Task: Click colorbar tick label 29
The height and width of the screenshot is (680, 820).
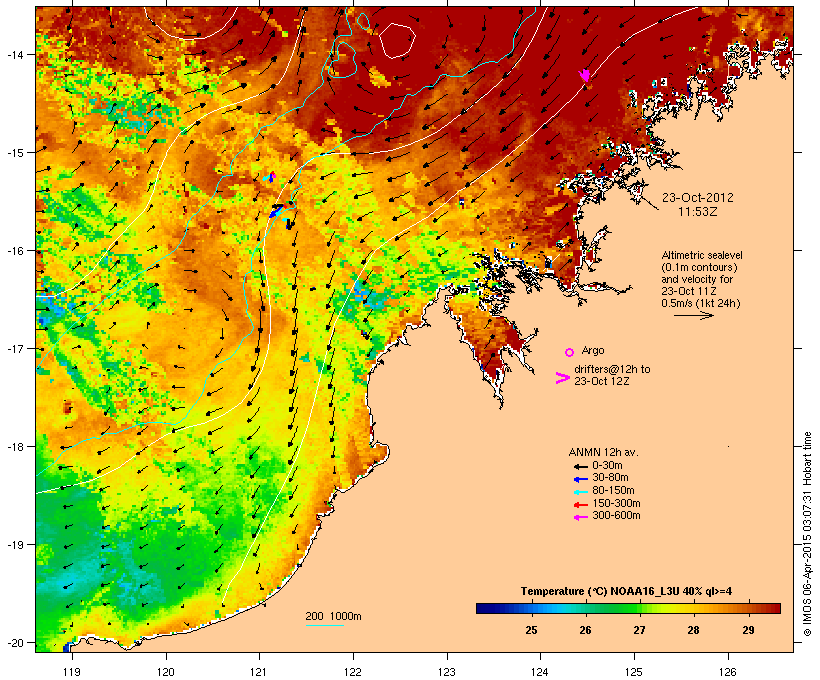Action: 748,630
